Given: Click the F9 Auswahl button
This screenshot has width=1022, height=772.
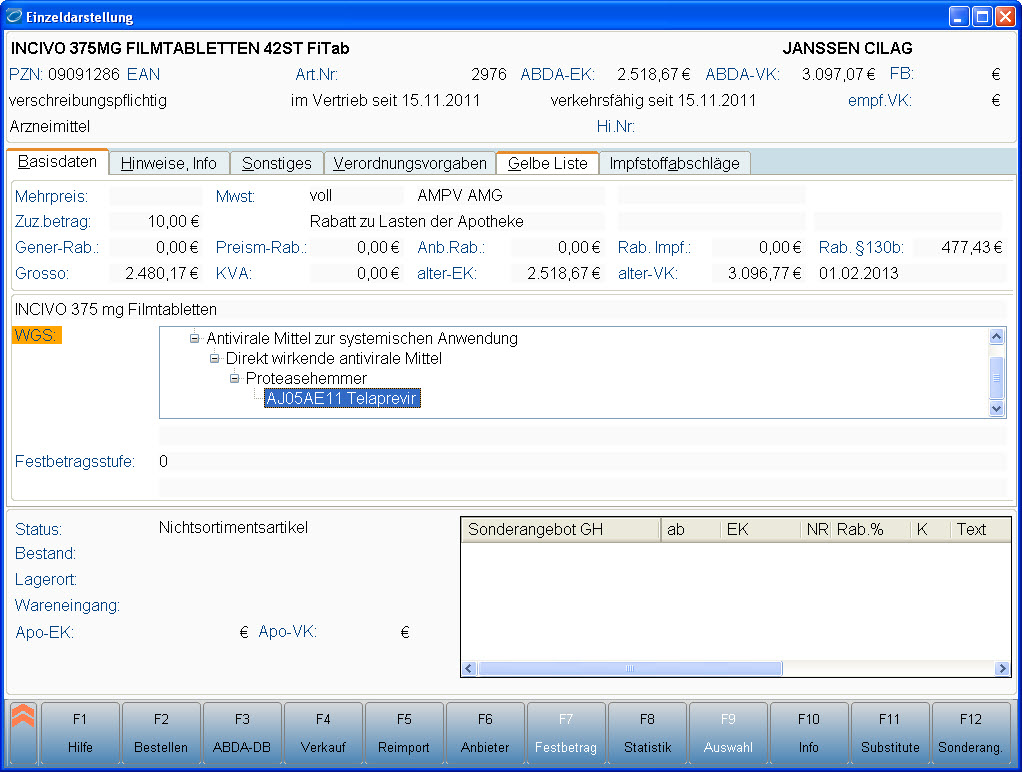Looking at the screenshot, I should 728,733.
